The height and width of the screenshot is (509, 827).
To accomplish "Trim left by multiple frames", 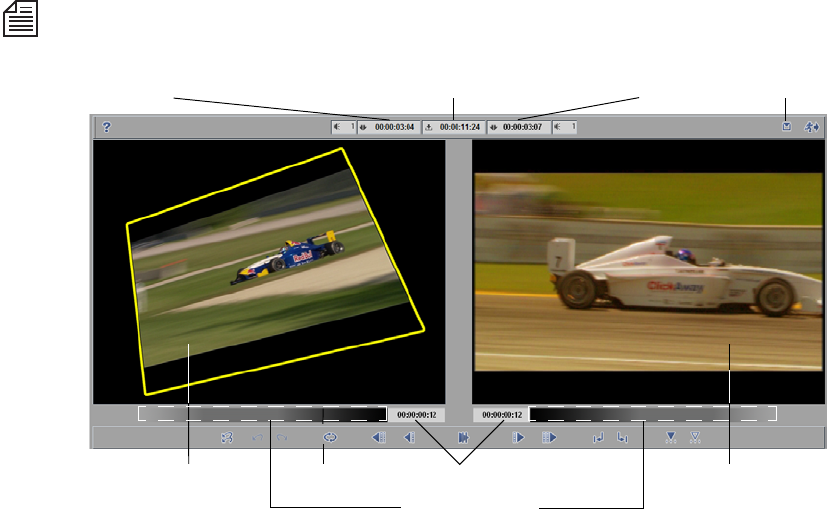I will (379, 437).
